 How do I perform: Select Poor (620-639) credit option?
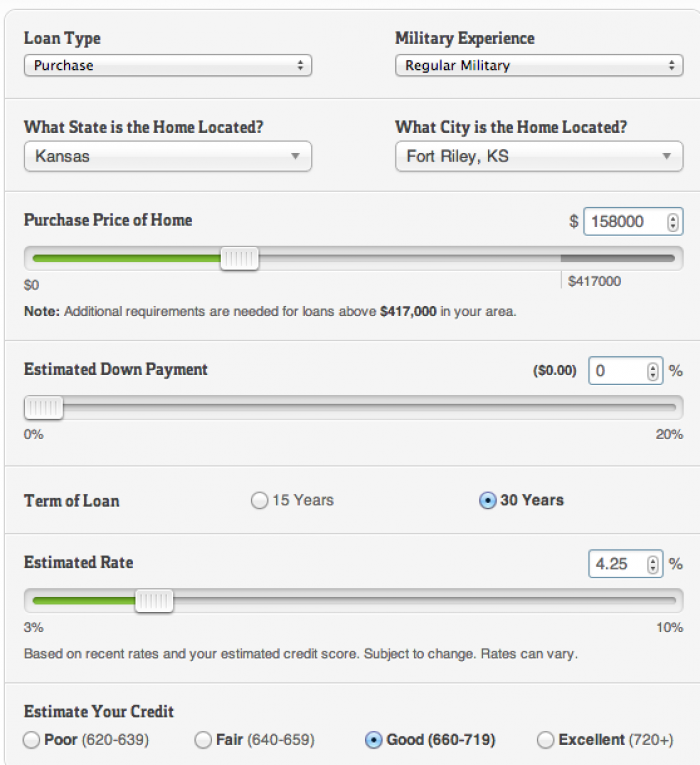pyautogui.click(x=32, y=740)
